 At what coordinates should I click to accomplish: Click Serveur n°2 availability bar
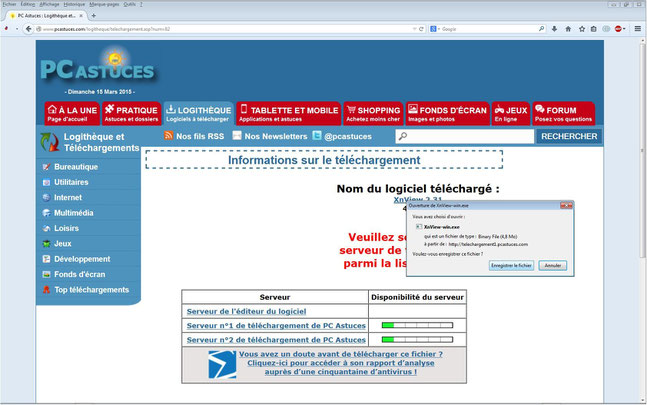coord(417,339)
